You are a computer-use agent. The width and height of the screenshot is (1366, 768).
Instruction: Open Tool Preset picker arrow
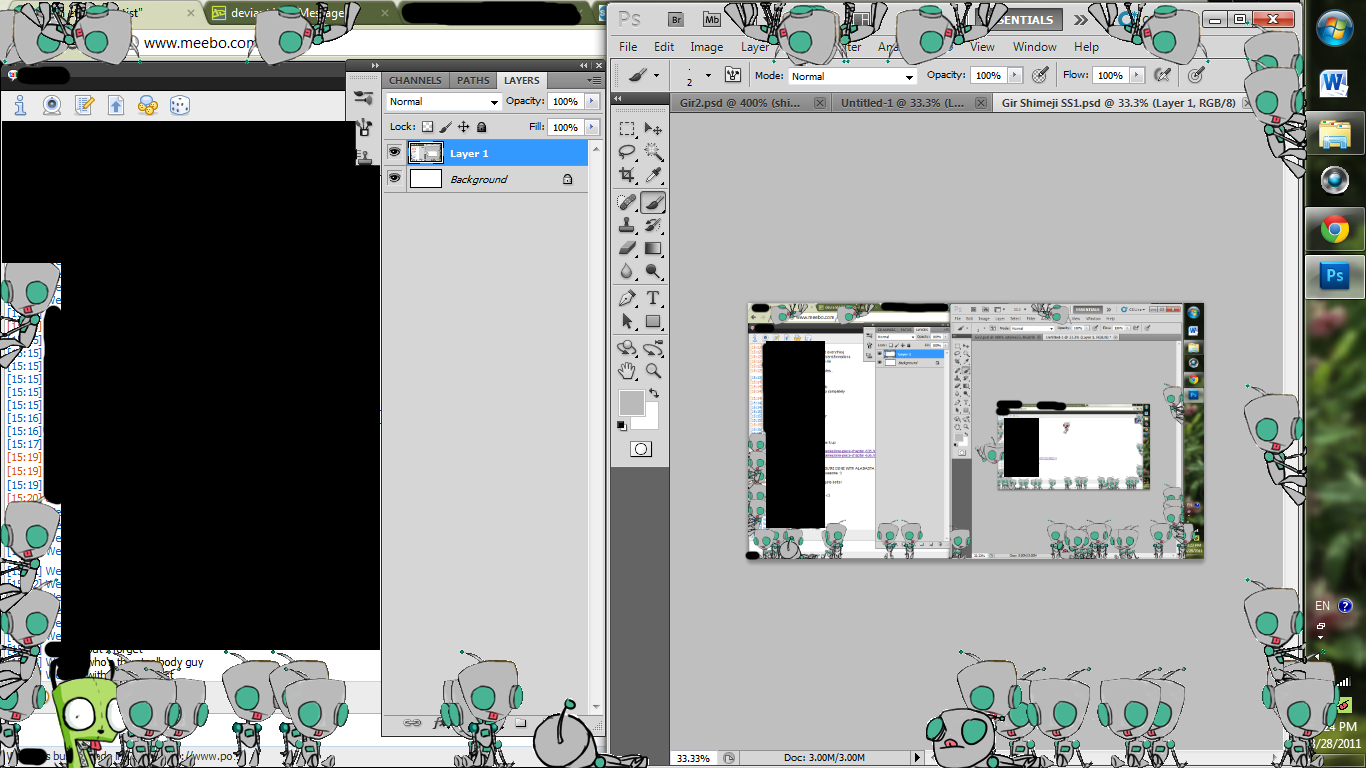click(x=656, y=75)
